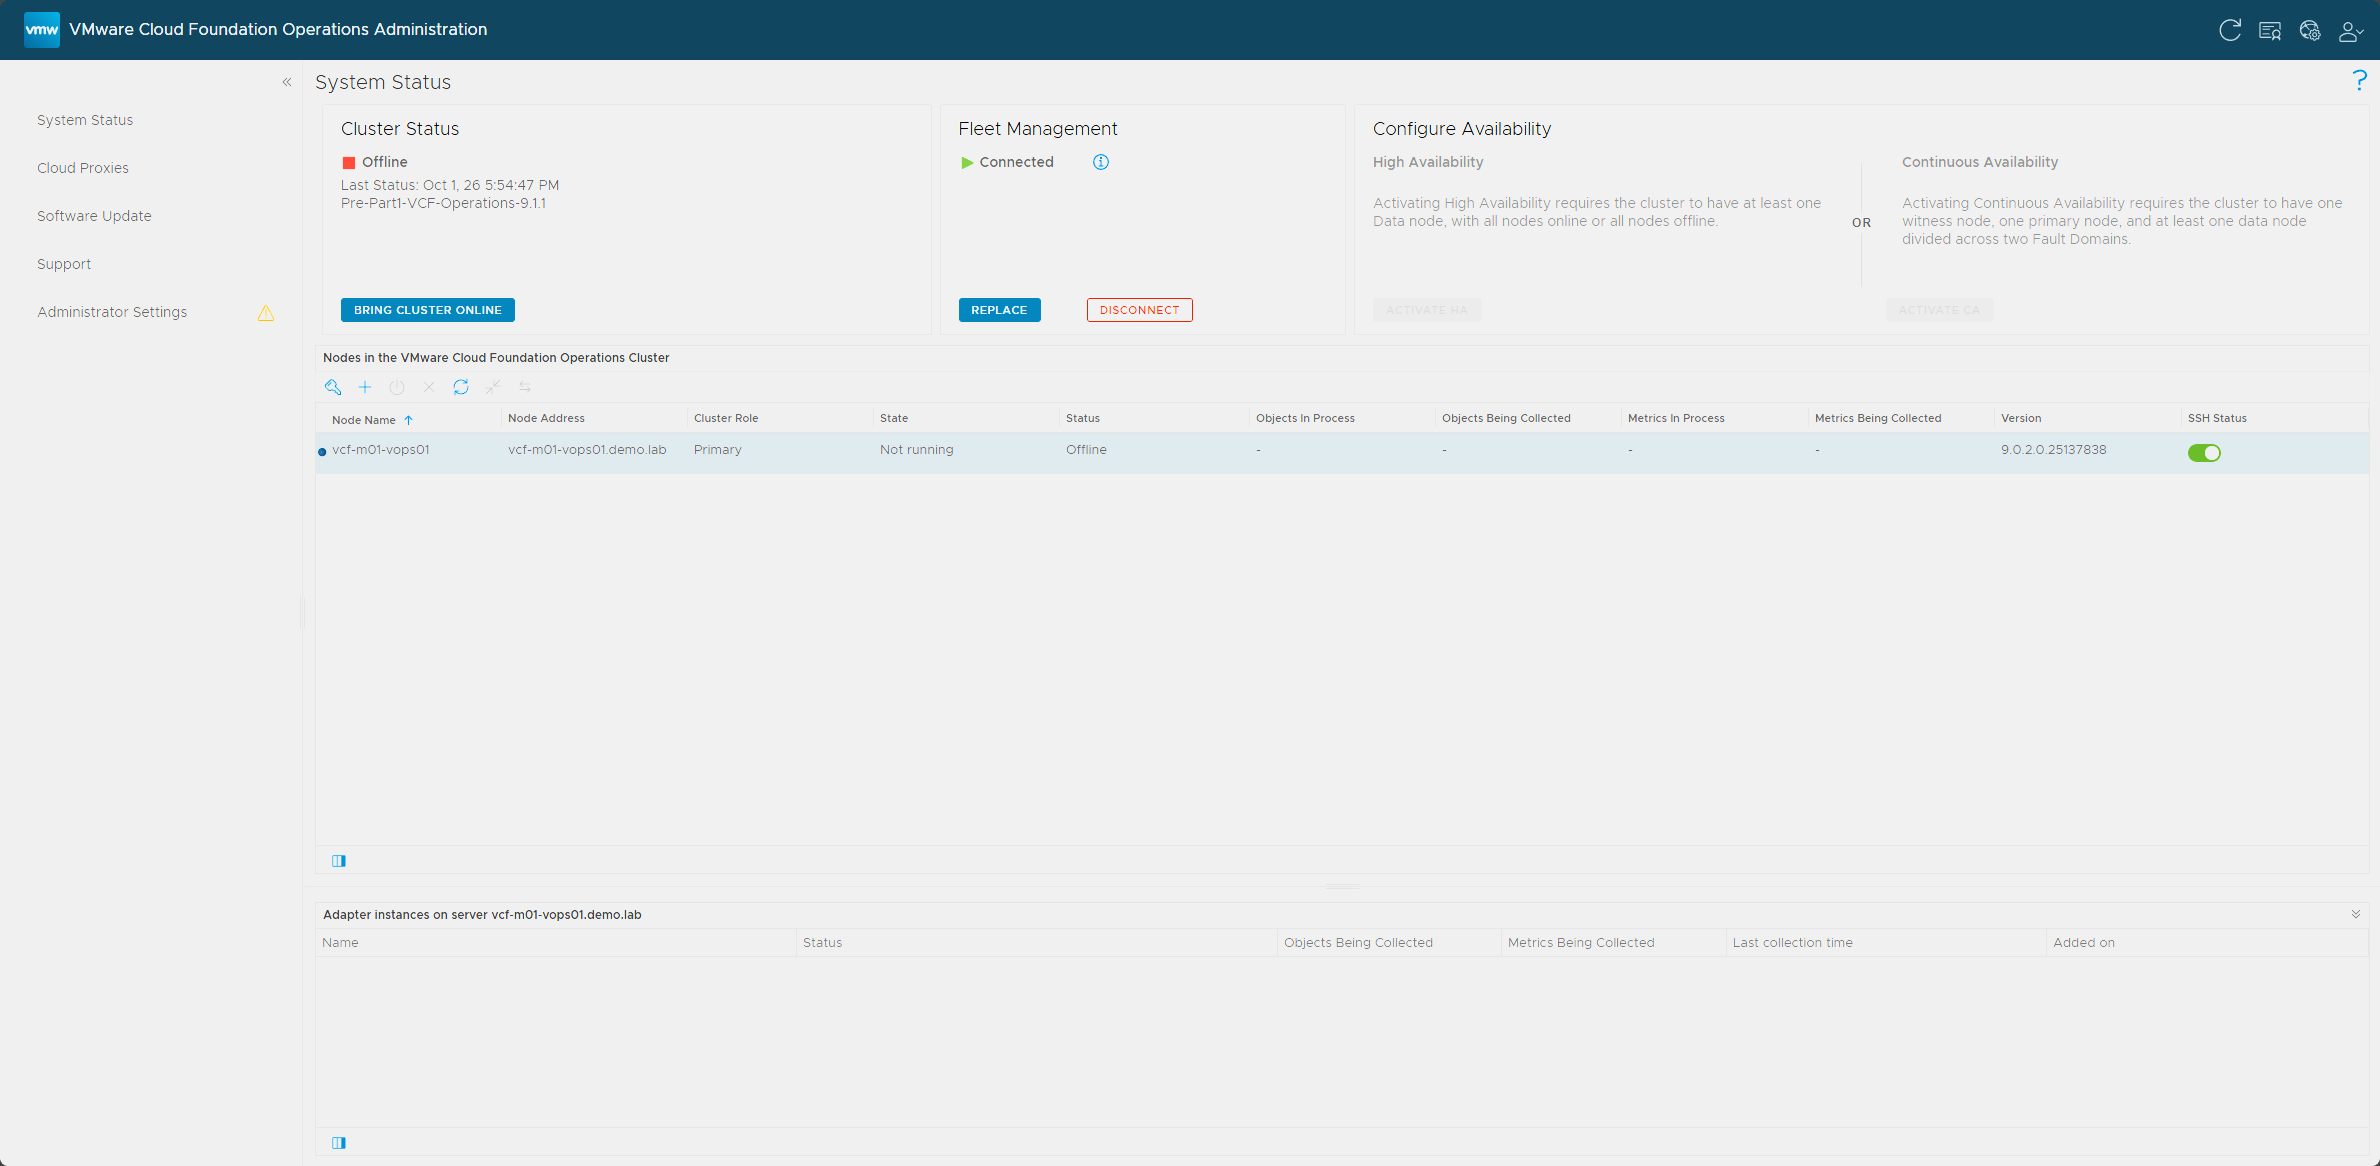2380x1166 pixels.
Task: Click the ACTIVATE HA button
Action: [1426, 310]
